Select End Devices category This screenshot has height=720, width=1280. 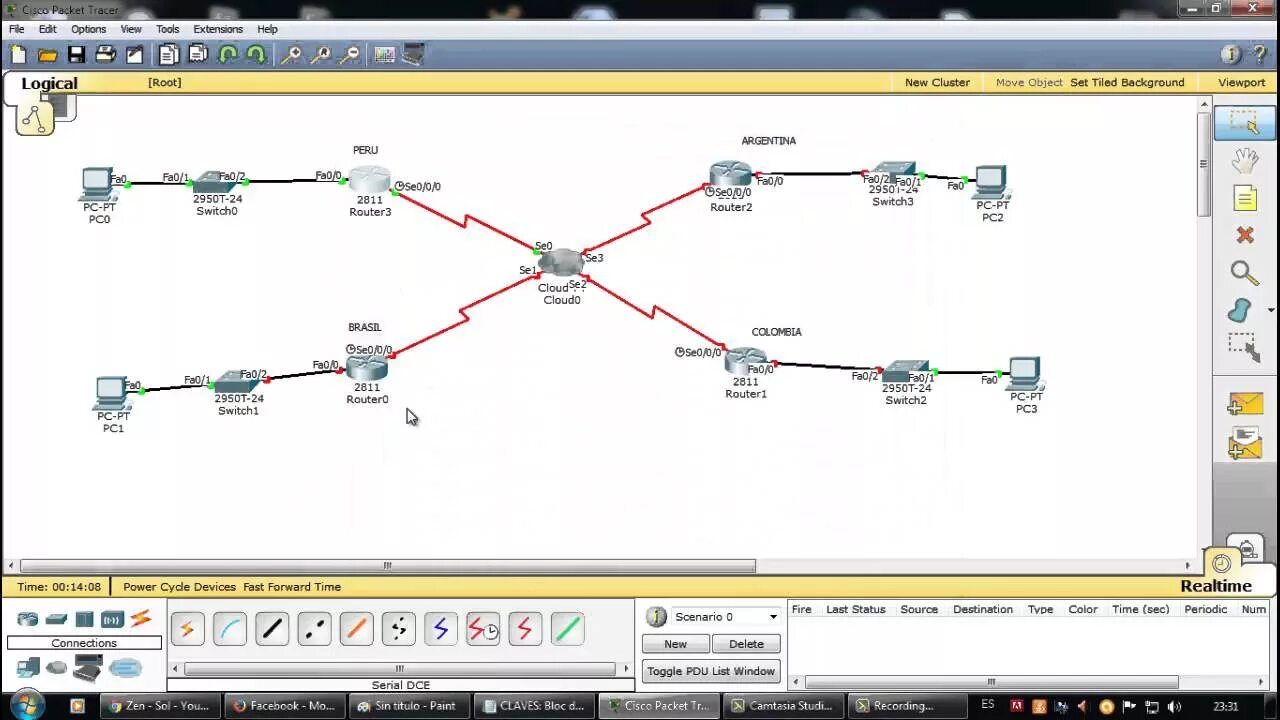[x=27, y=667]
